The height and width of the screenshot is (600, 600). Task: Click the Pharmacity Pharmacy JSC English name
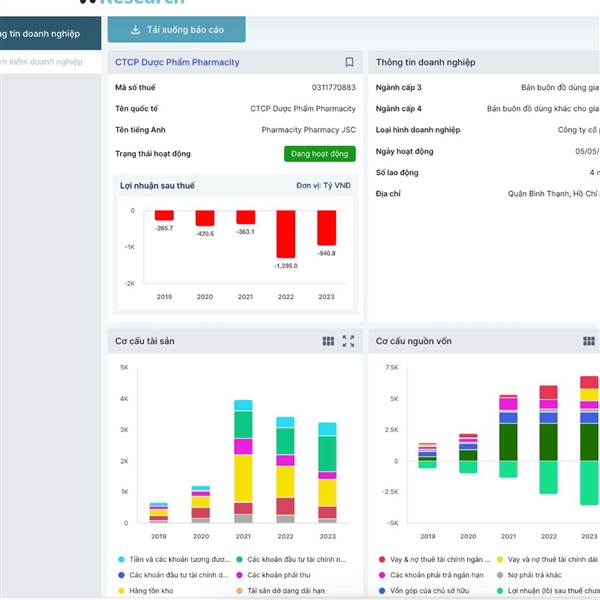[308, 130]
